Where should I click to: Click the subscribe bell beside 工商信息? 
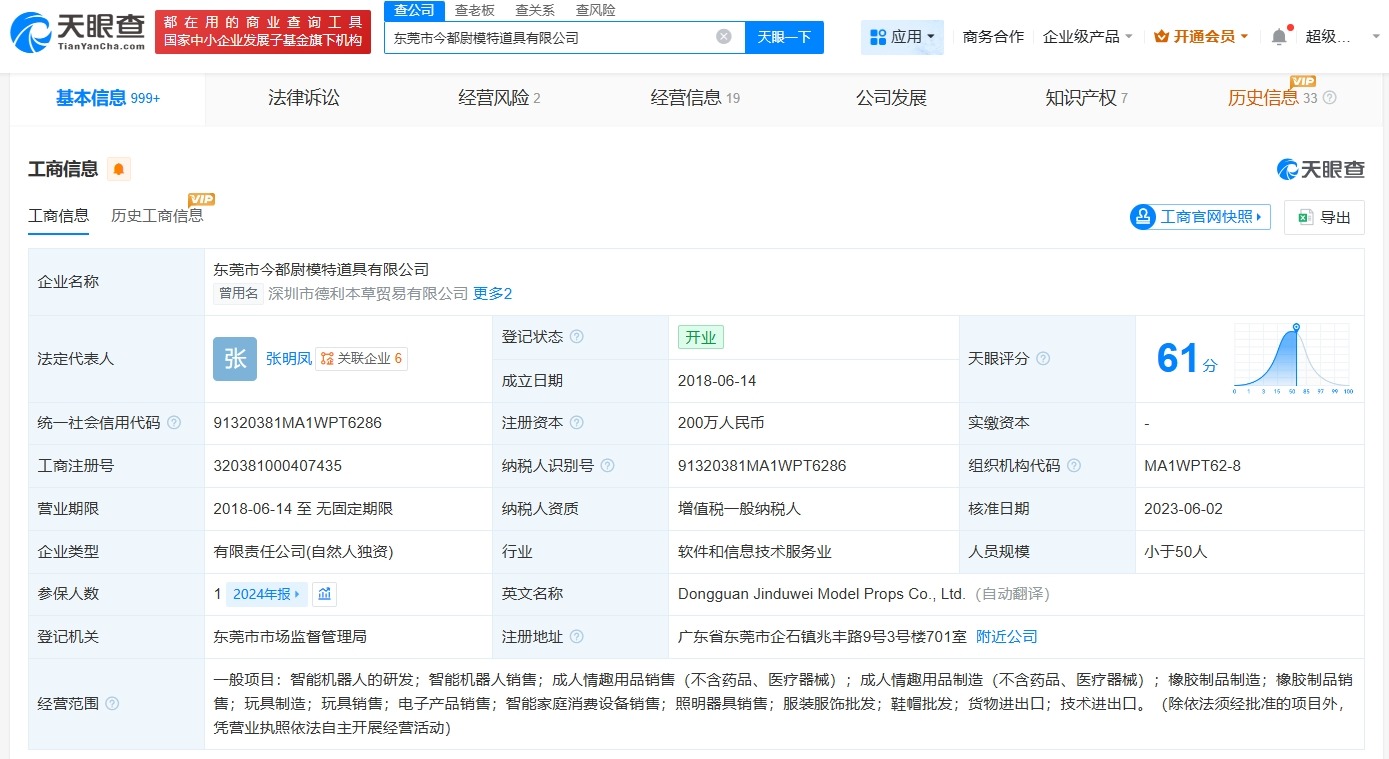click(x=119, y=169)
